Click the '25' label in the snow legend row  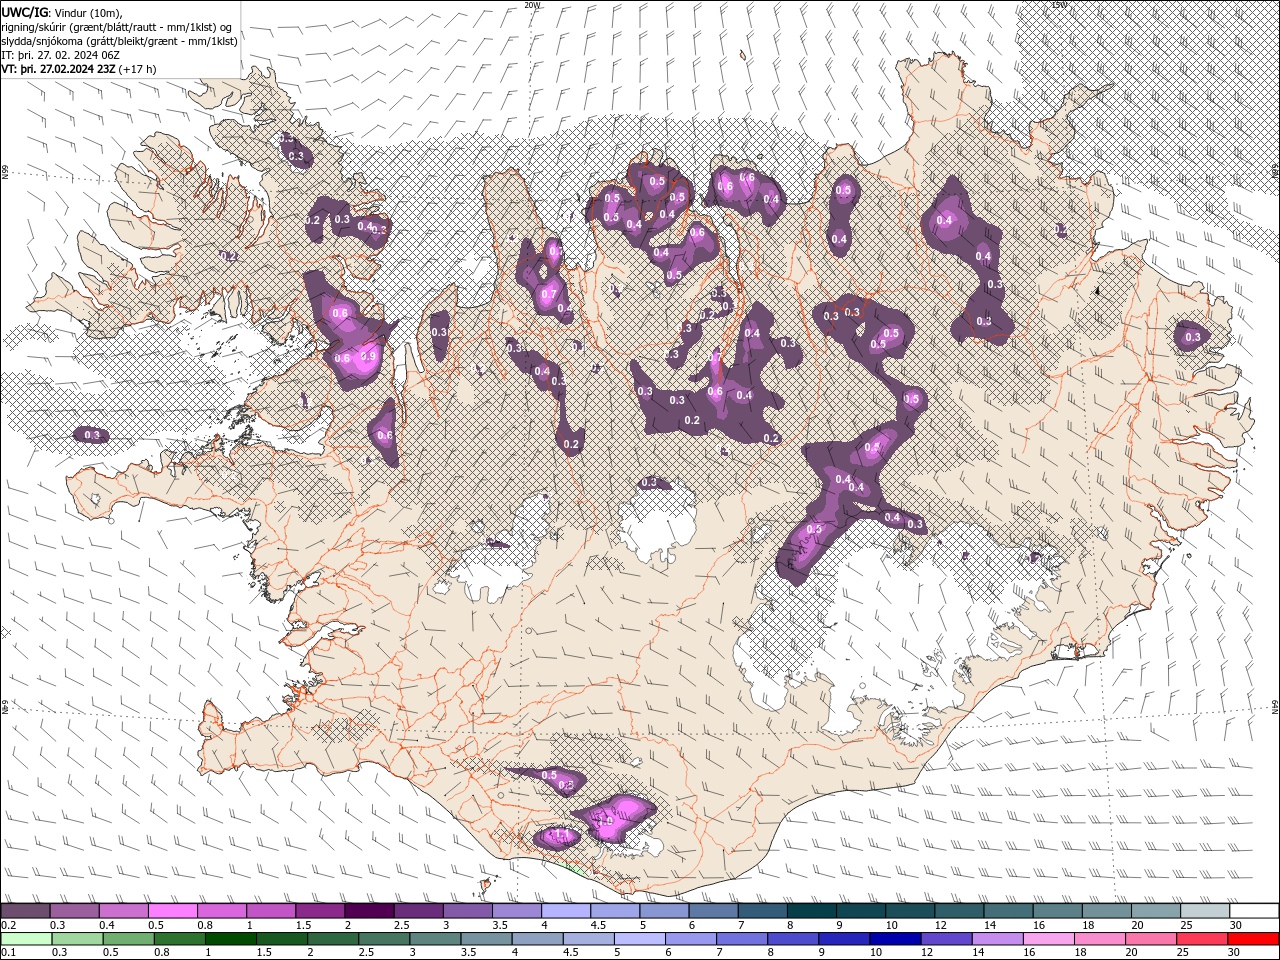click(1188, 925)
